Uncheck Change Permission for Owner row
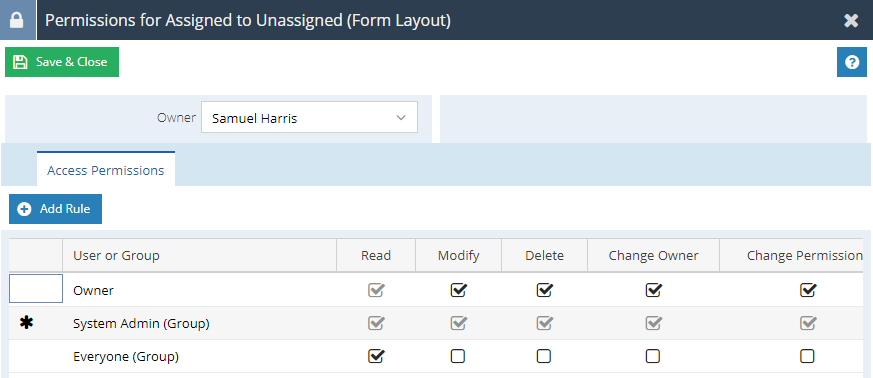 click(808, 290)
